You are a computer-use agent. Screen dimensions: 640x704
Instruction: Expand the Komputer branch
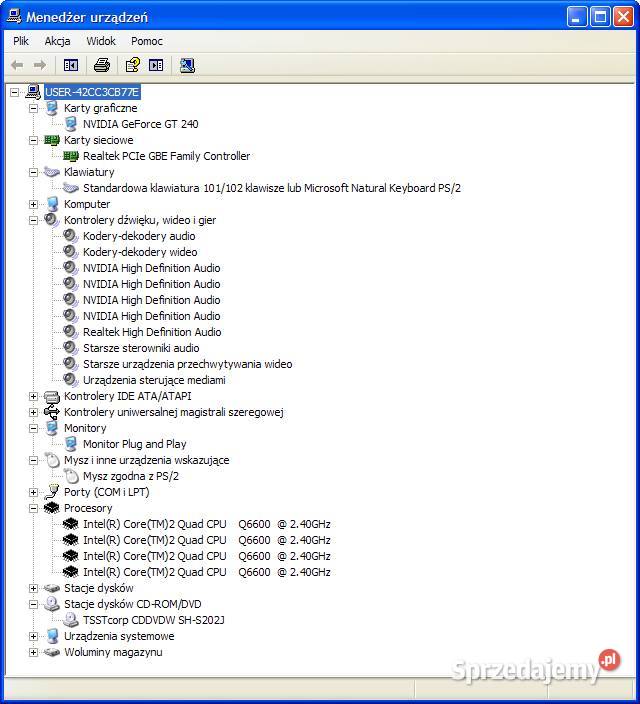click(33, 204)
